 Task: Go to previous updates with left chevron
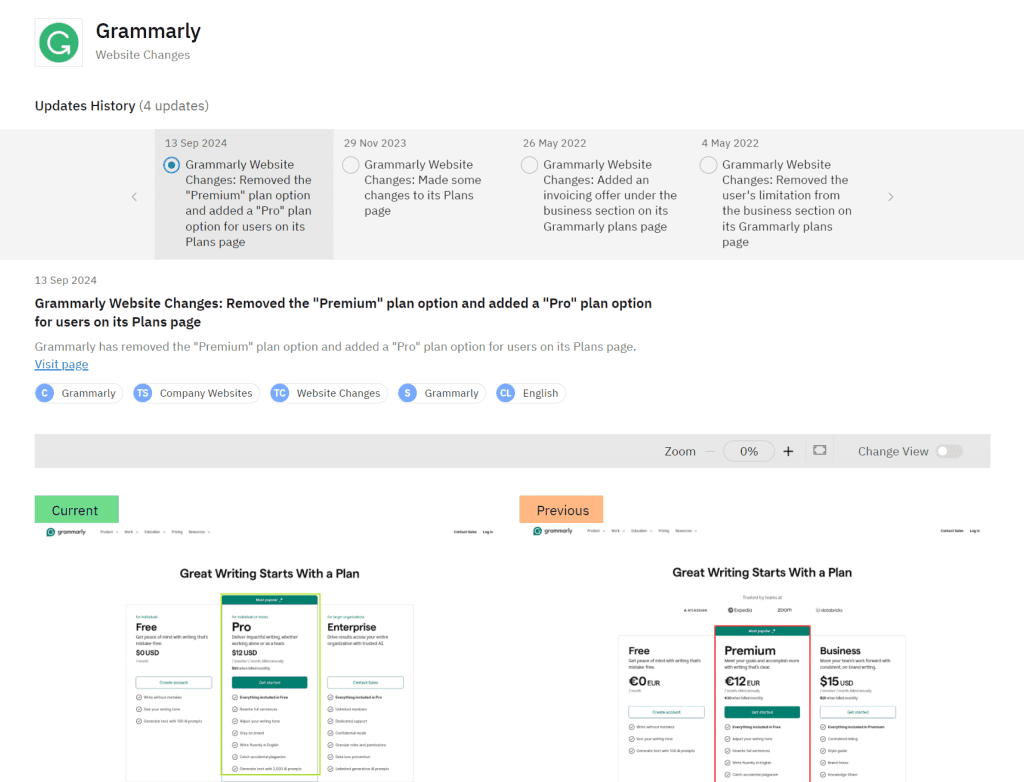pyautogui.click(x=135, y=197)
